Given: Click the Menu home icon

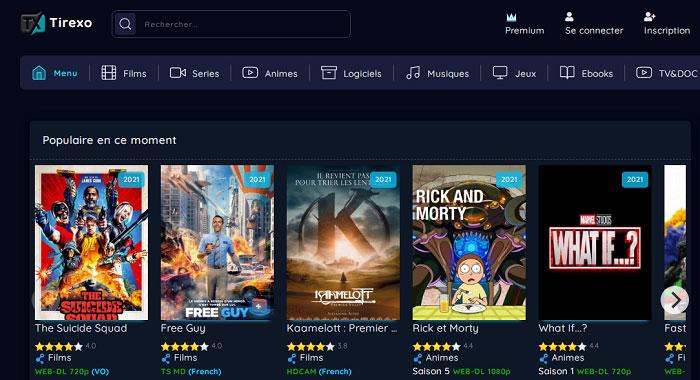Looking at the screenshot, I should (39, 73).
